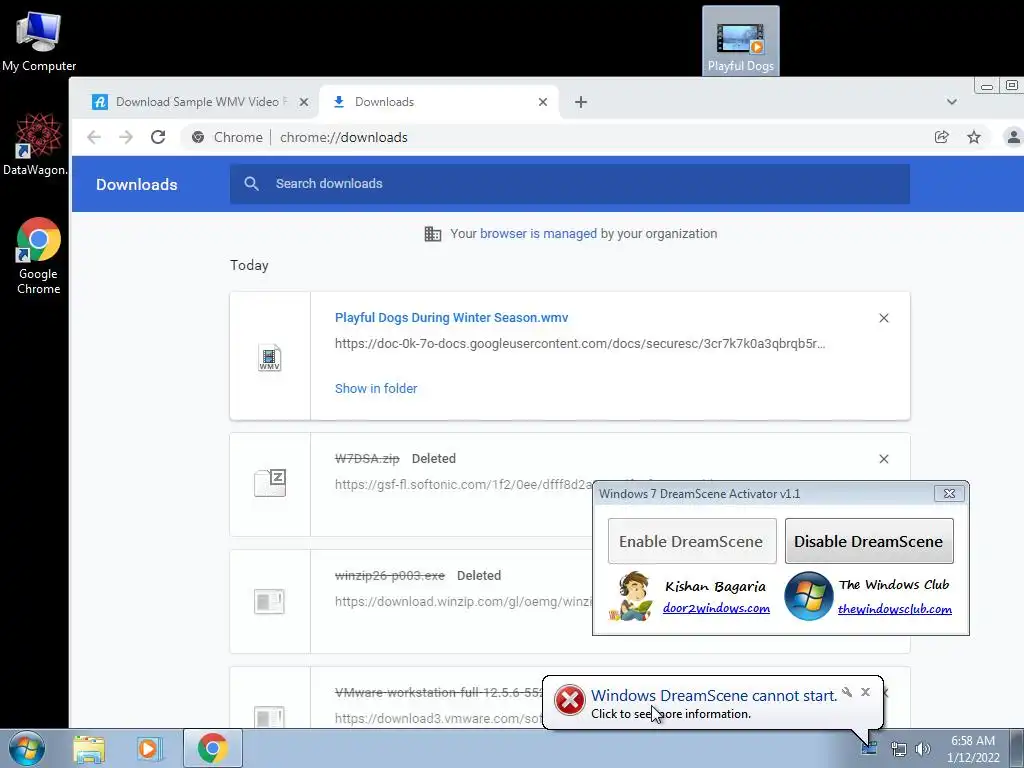Dismiss the DreamScene error balloon
1024x768 pixels.
point(865,692)
